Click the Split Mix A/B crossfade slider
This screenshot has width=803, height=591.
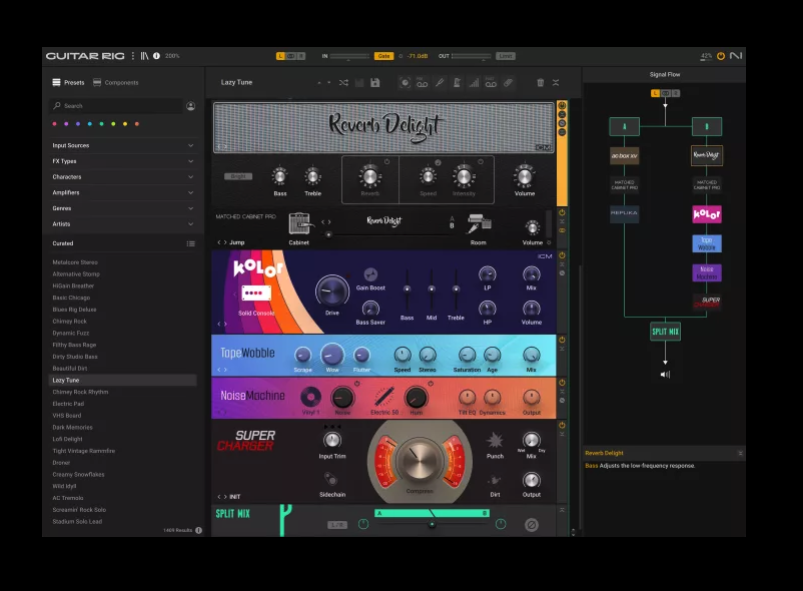point(432,524)
